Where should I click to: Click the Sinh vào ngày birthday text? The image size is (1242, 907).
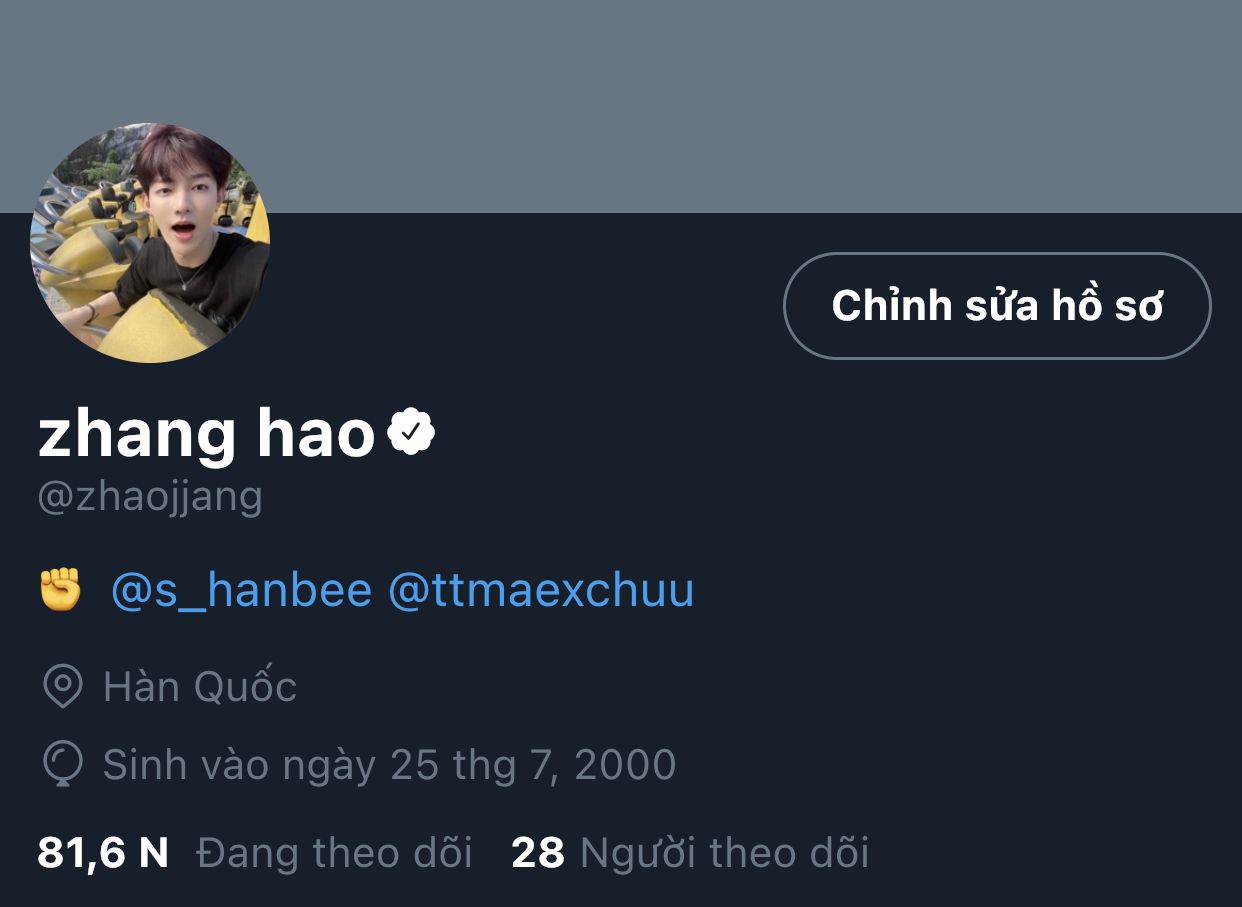(x=240, y=765)
